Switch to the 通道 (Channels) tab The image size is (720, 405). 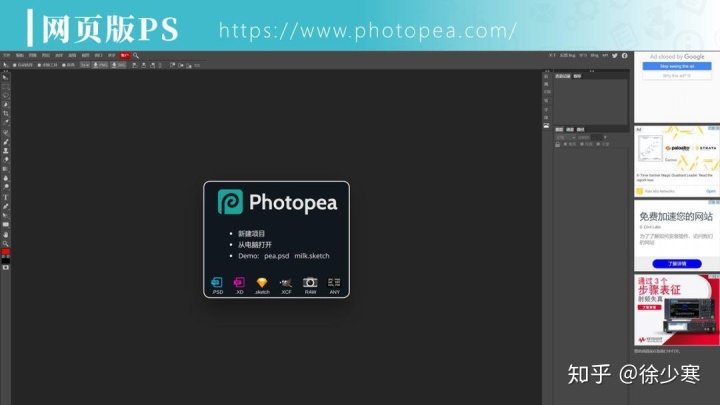570,129
